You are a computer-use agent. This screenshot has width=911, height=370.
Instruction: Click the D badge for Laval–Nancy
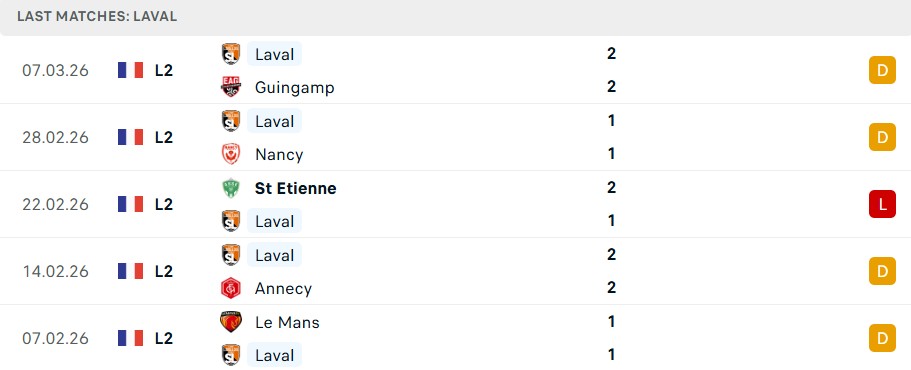click(x=882, y=137)
